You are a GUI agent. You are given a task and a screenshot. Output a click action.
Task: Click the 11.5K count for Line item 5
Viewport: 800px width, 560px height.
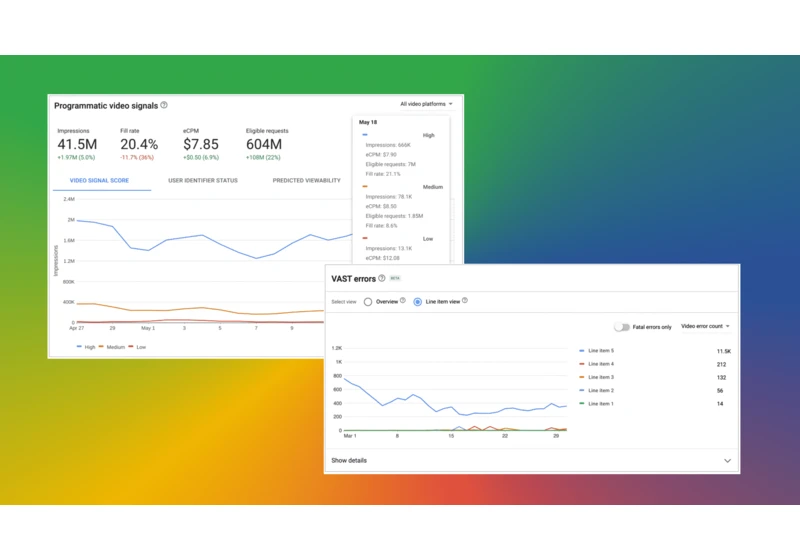[x=723, y=351]
